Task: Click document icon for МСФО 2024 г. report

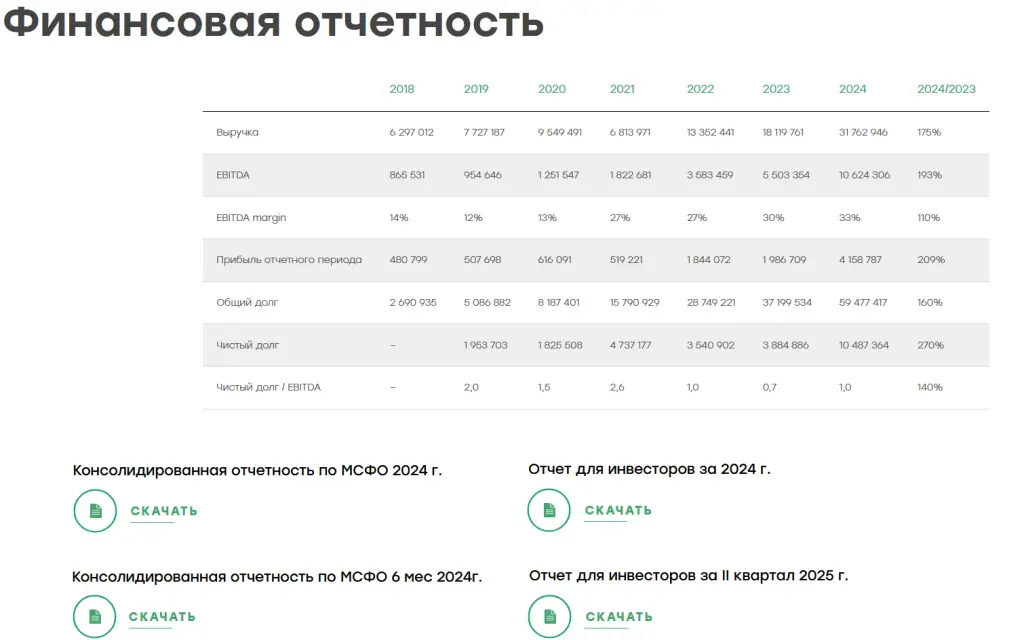Action: pyautogui.click(x=95, y=511)
